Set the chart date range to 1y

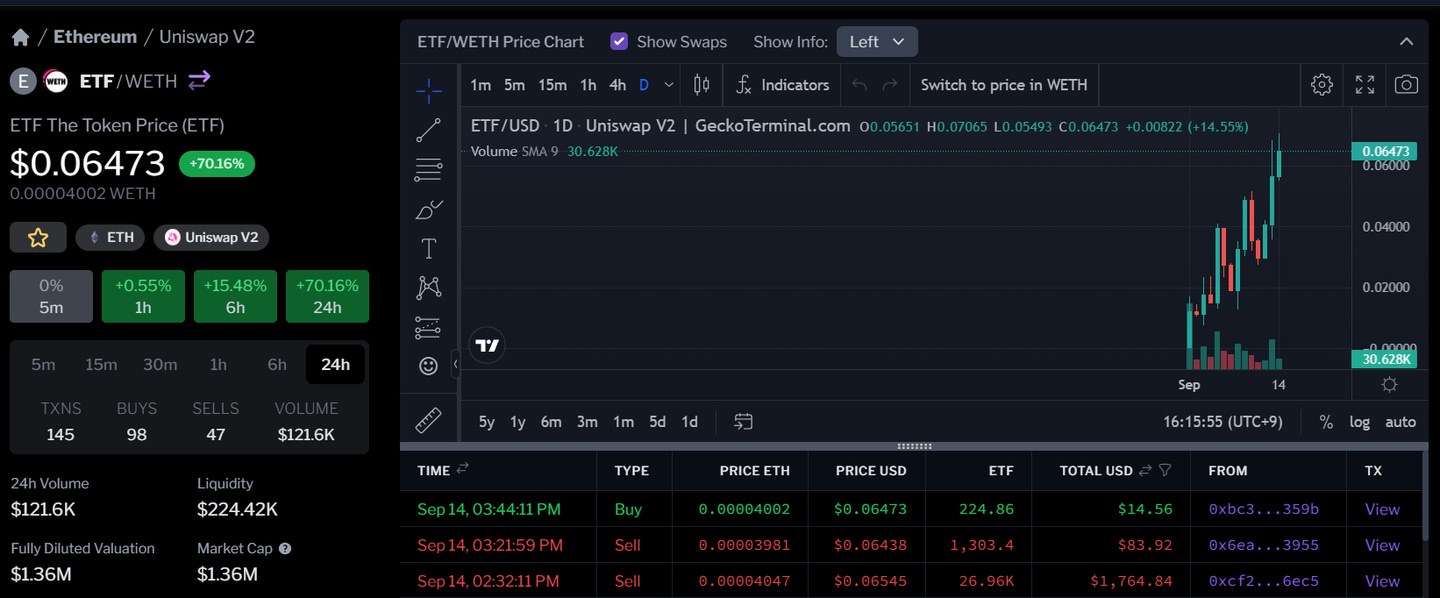click(x=518, y=422)
